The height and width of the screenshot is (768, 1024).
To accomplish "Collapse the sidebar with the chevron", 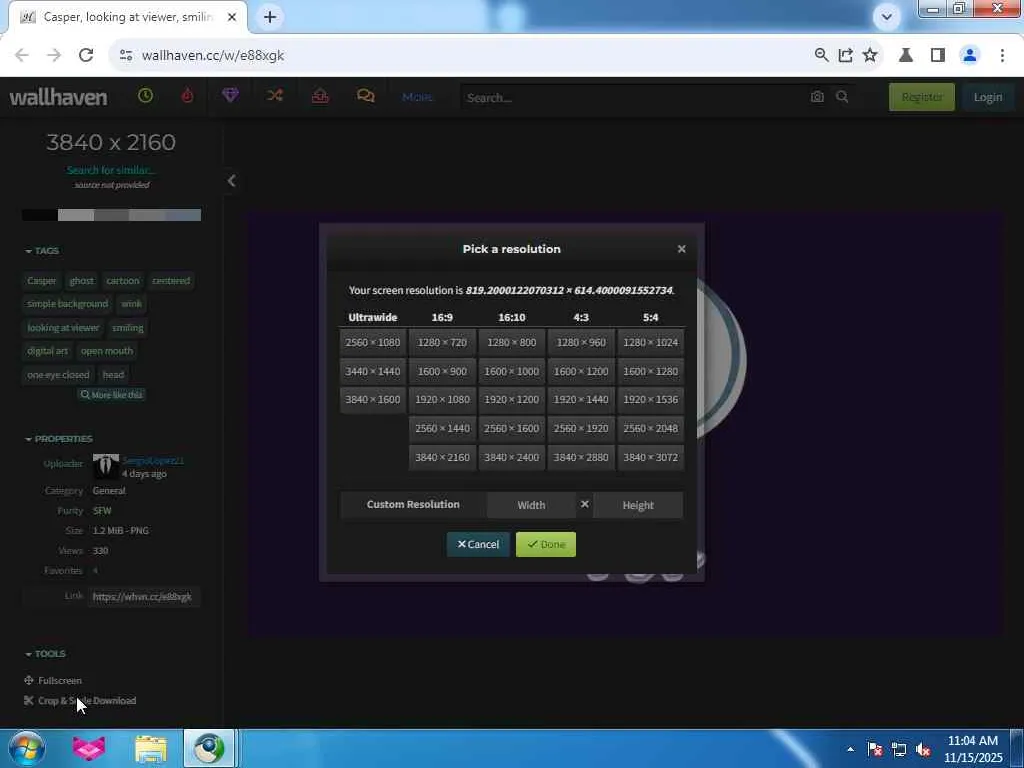I will pyautogui.click(x=231, y=181).
